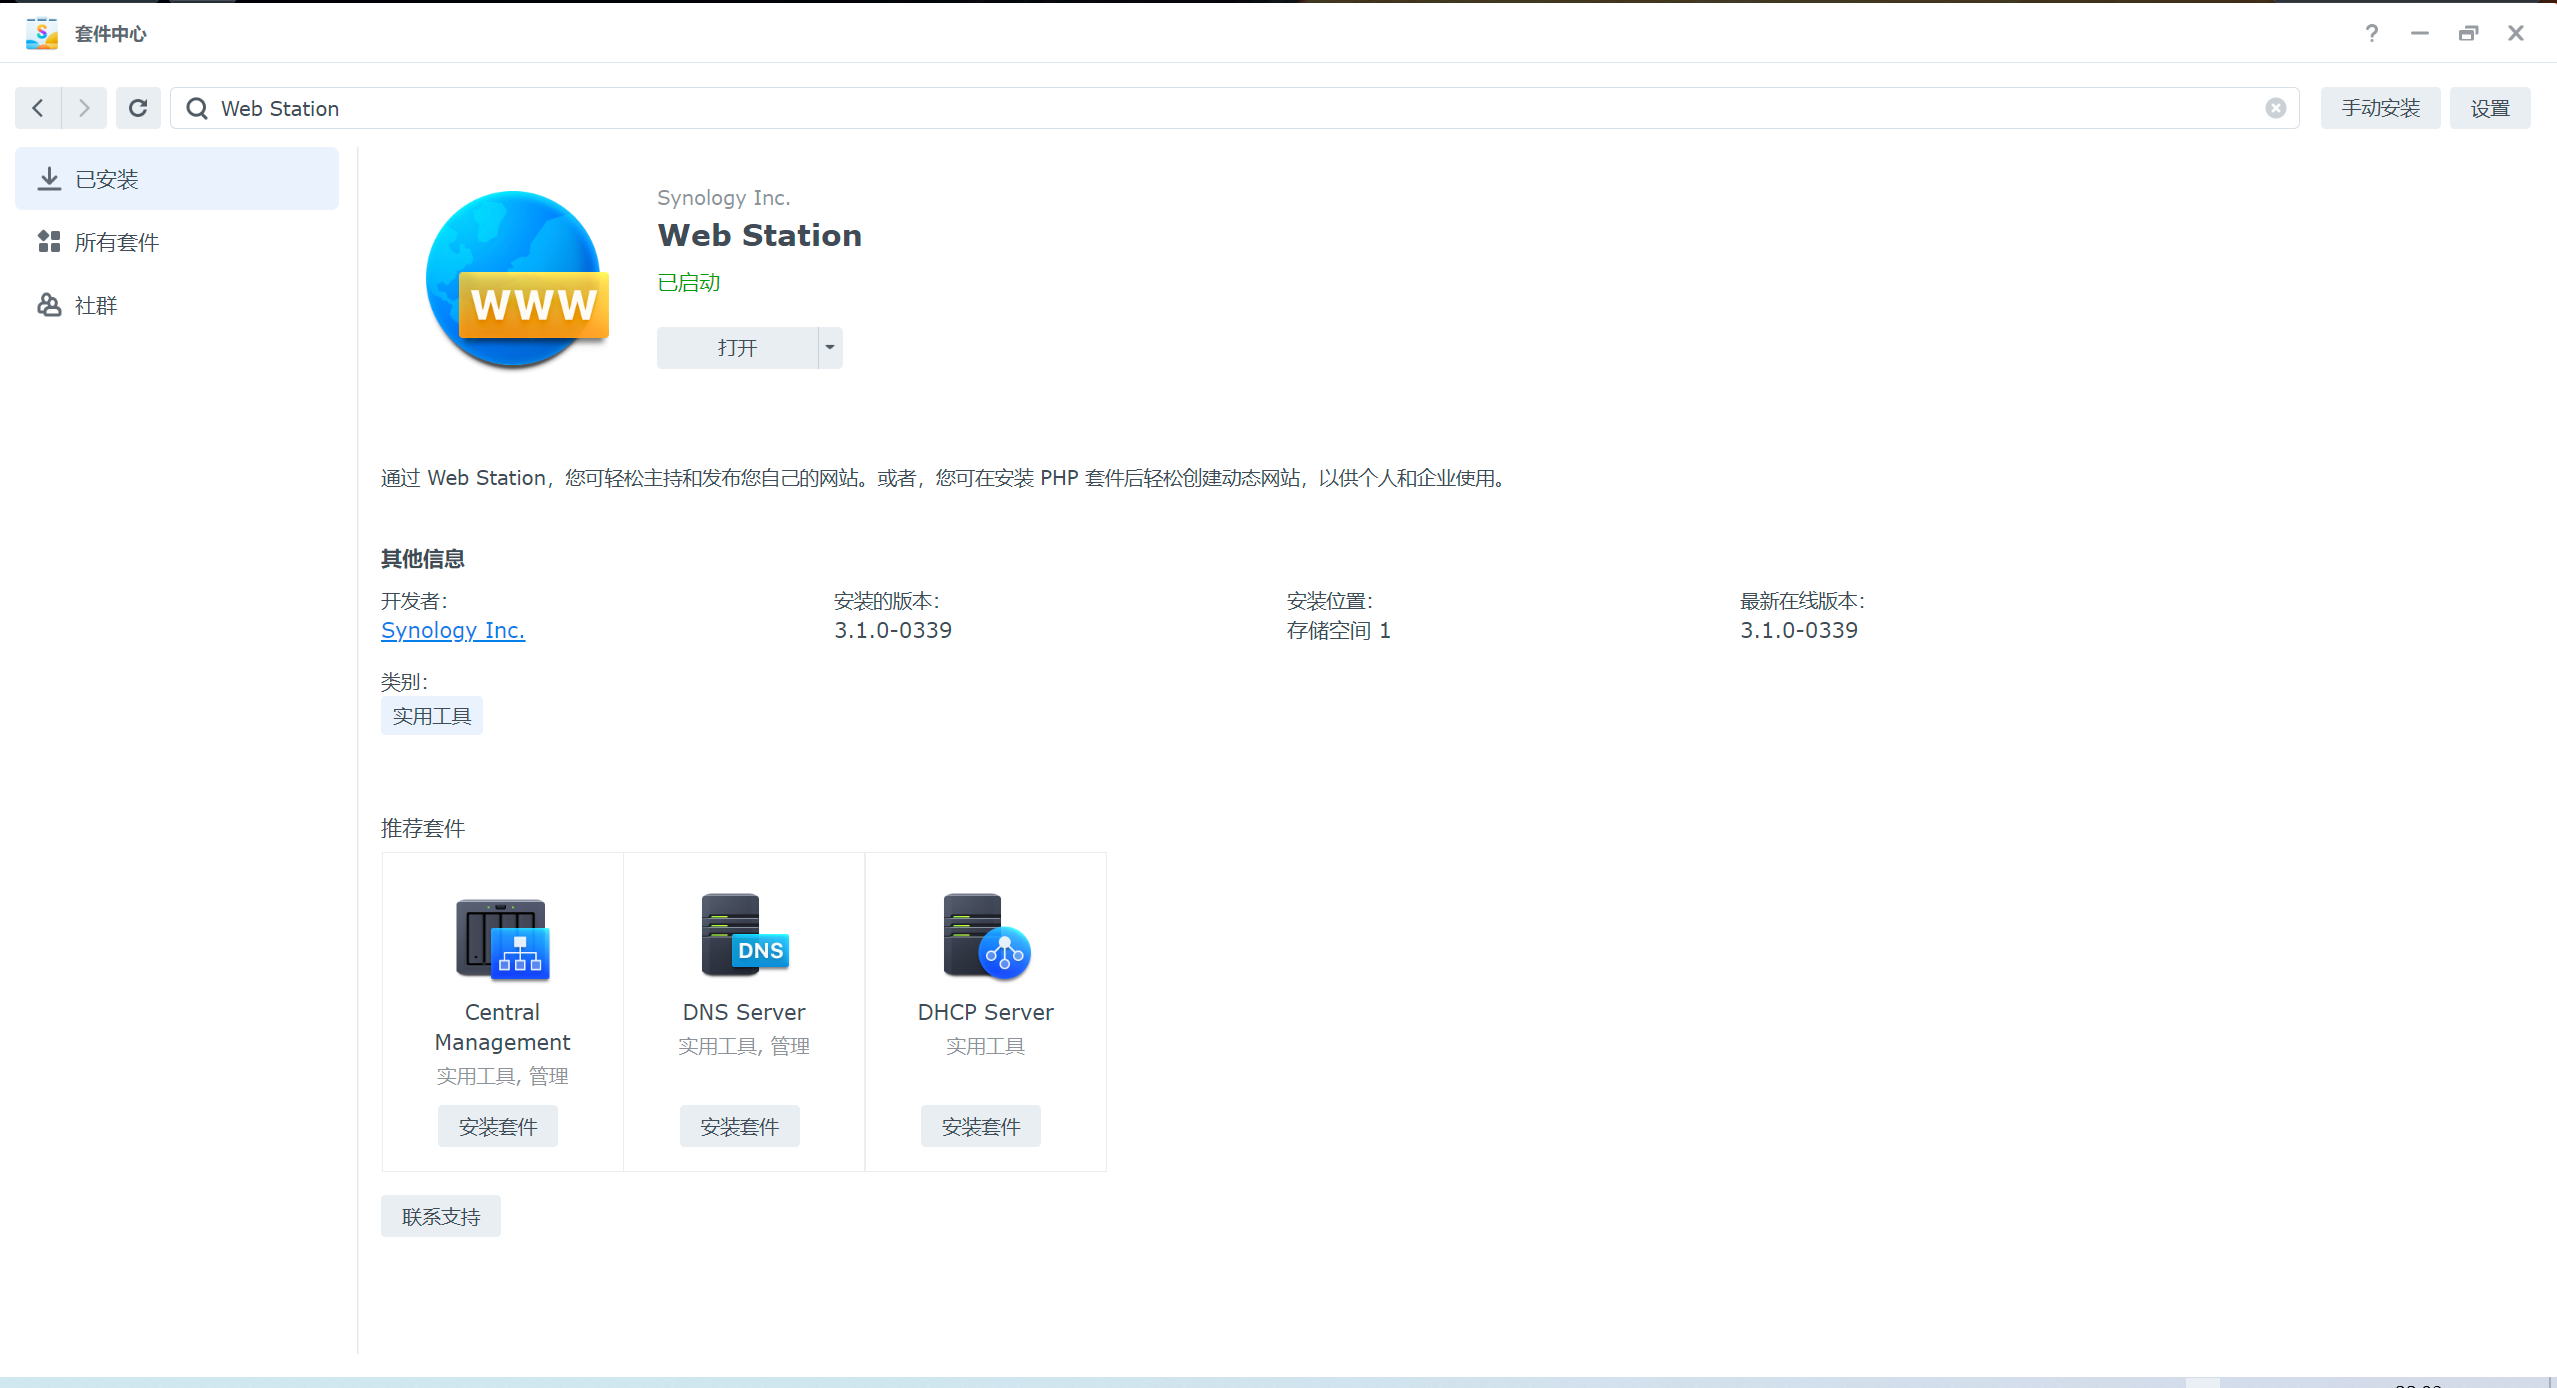
Task: Click the DHCP Server package icon
Action: (x=986, y=936)
